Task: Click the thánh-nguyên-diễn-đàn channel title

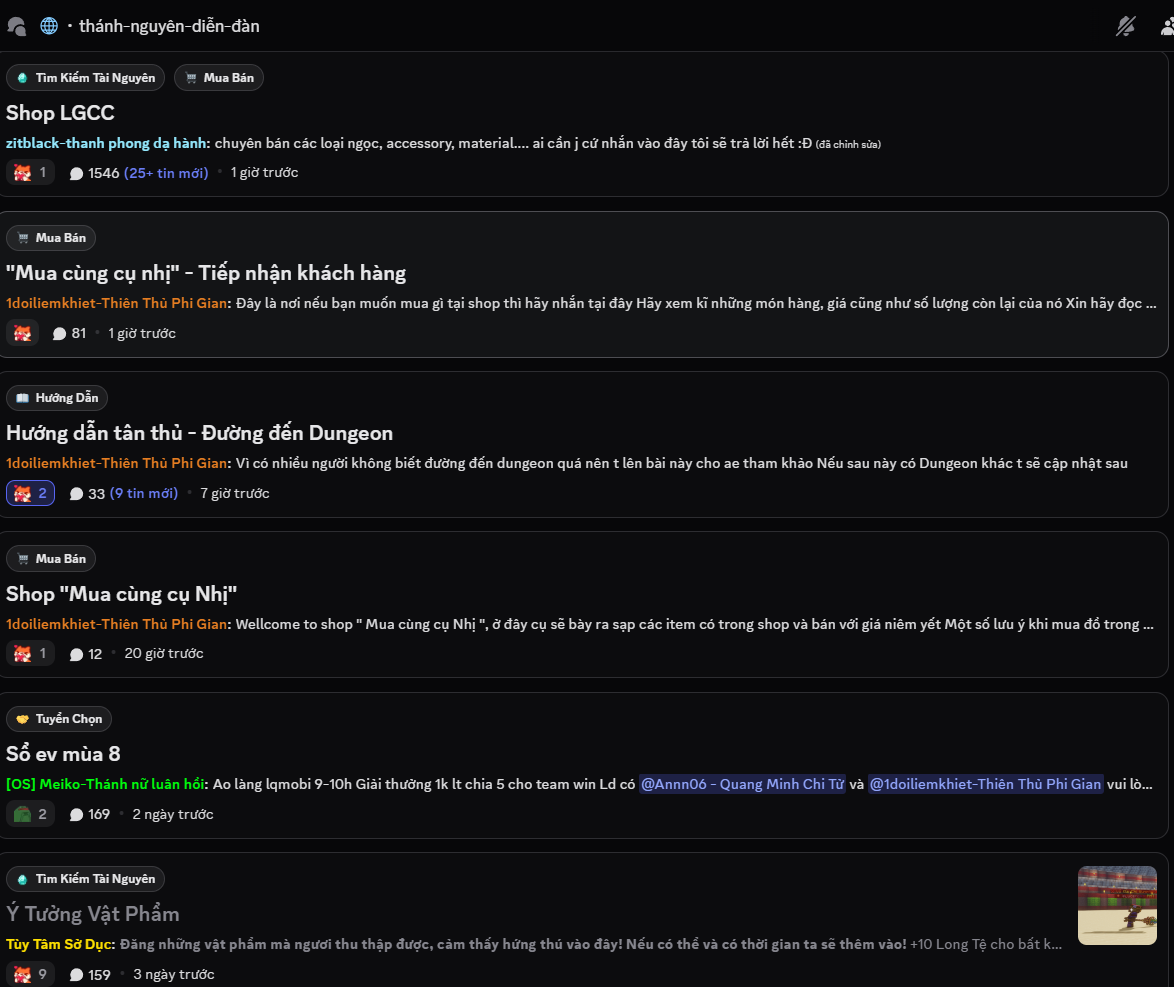Action: pyautogui.click(x=169, y=26)
